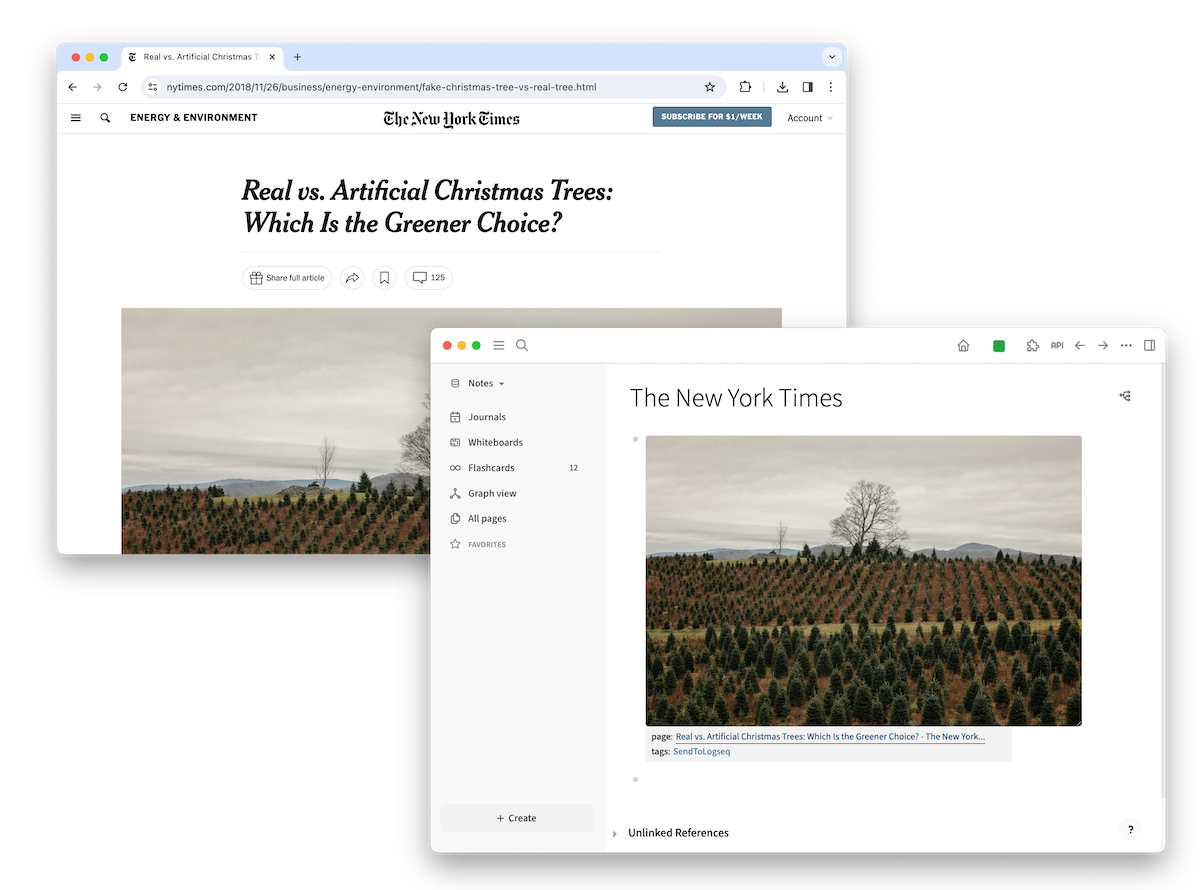The image size is (1200, 890).
Task: Select the Real vs. Artificial Christmas tab
Action: 200,57
